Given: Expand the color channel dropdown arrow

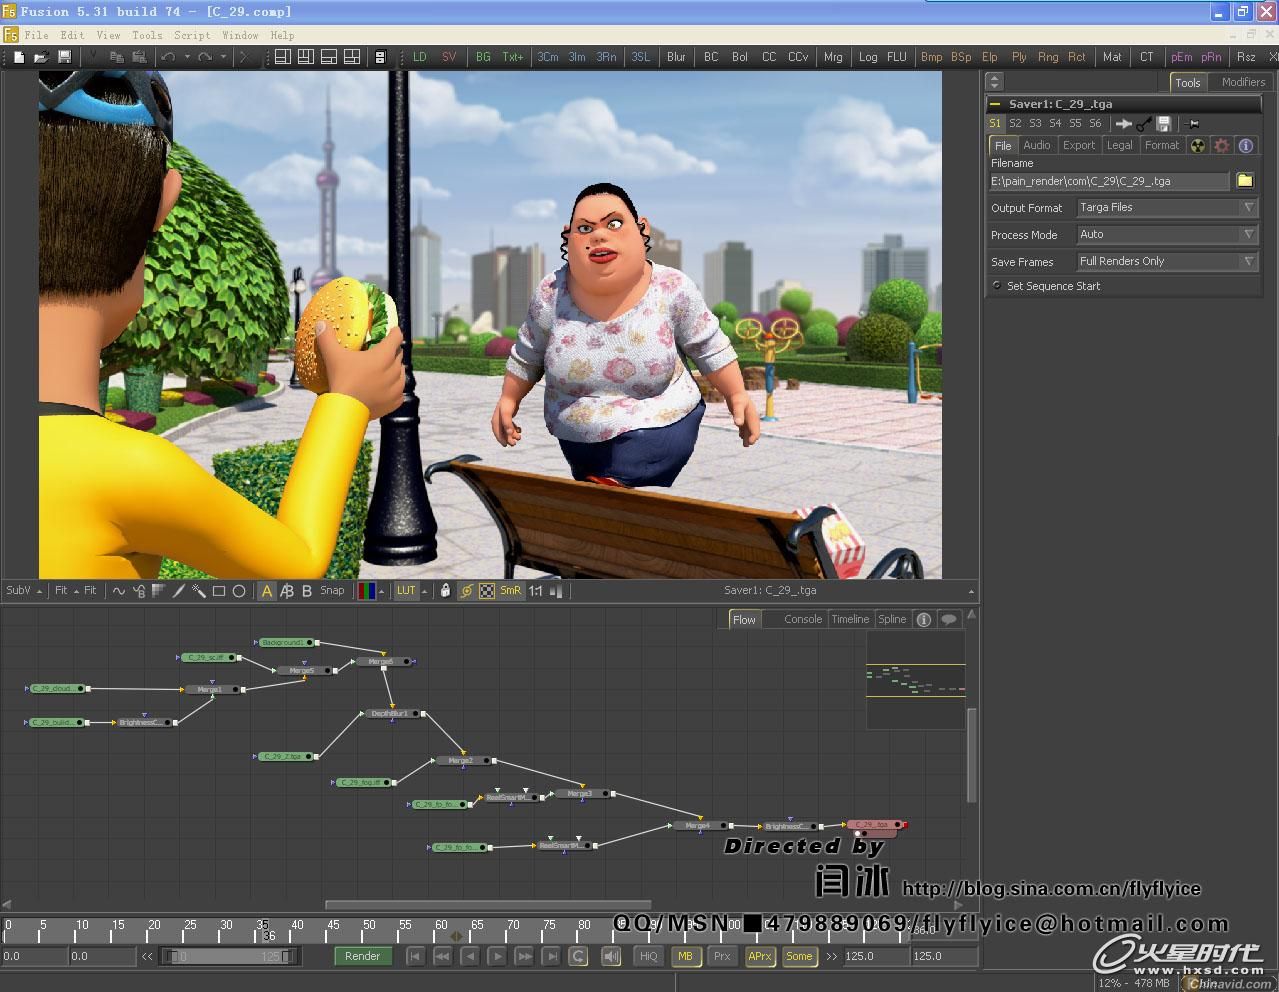Looking at the screenshot, I should point(381,591).
